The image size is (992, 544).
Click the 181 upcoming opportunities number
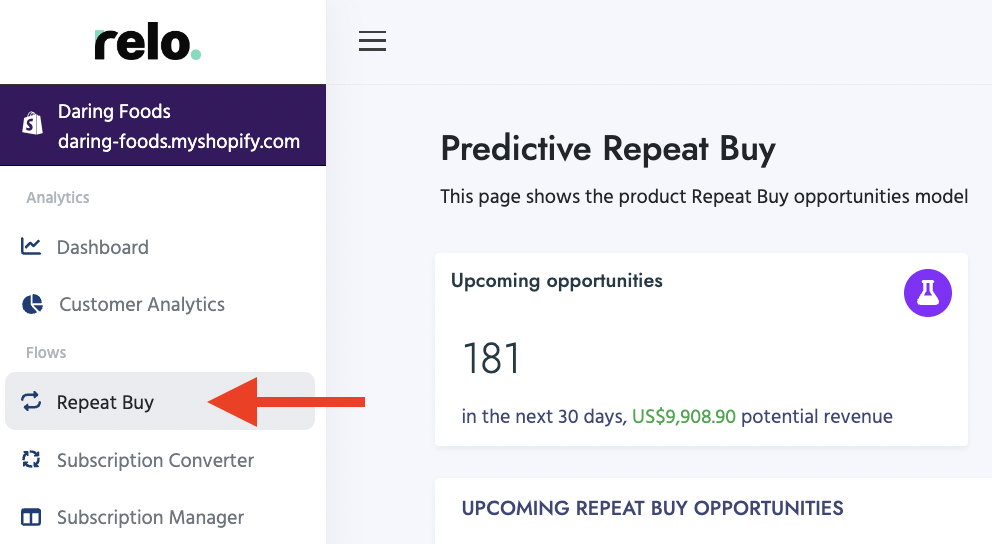[x=491, y=358]
